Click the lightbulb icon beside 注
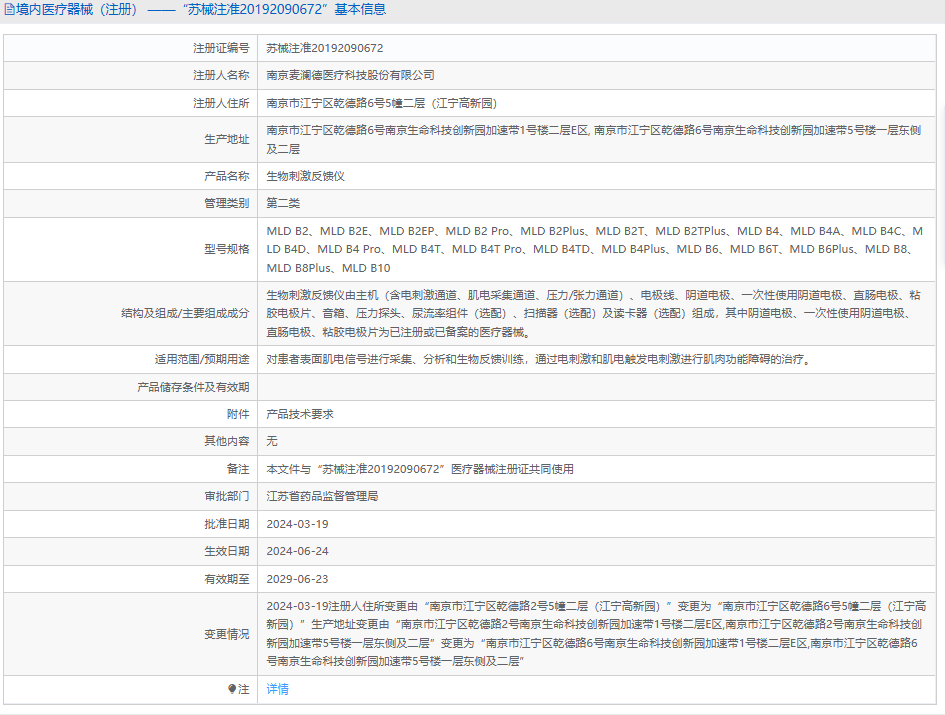 [232, 689]
